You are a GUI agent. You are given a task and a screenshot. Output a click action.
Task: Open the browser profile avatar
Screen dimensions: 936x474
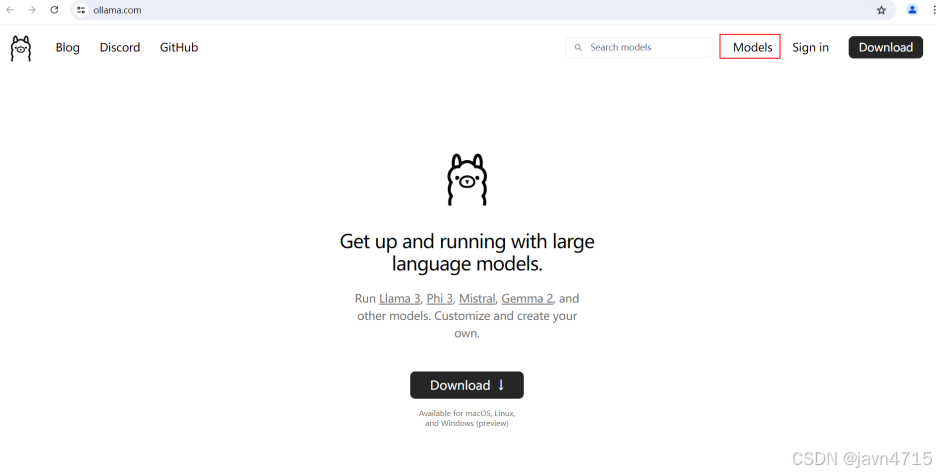912,10
